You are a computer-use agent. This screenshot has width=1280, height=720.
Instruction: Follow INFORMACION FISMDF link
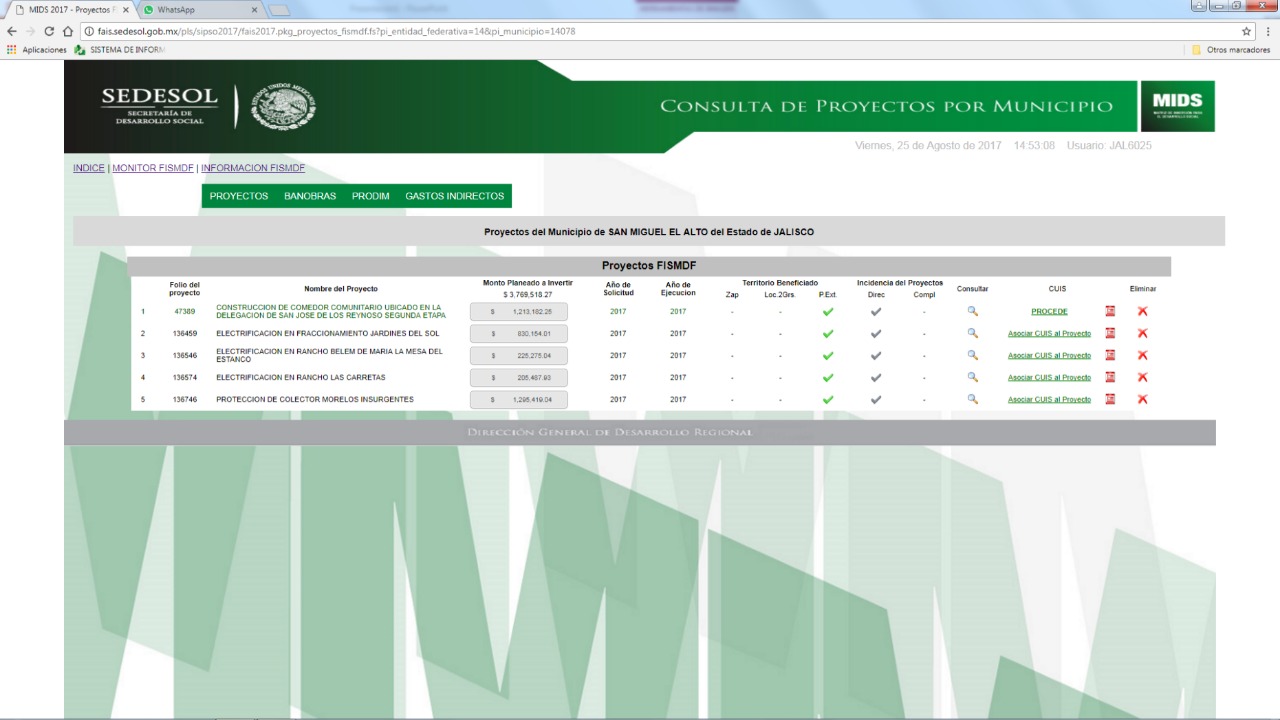coord(253,168)
